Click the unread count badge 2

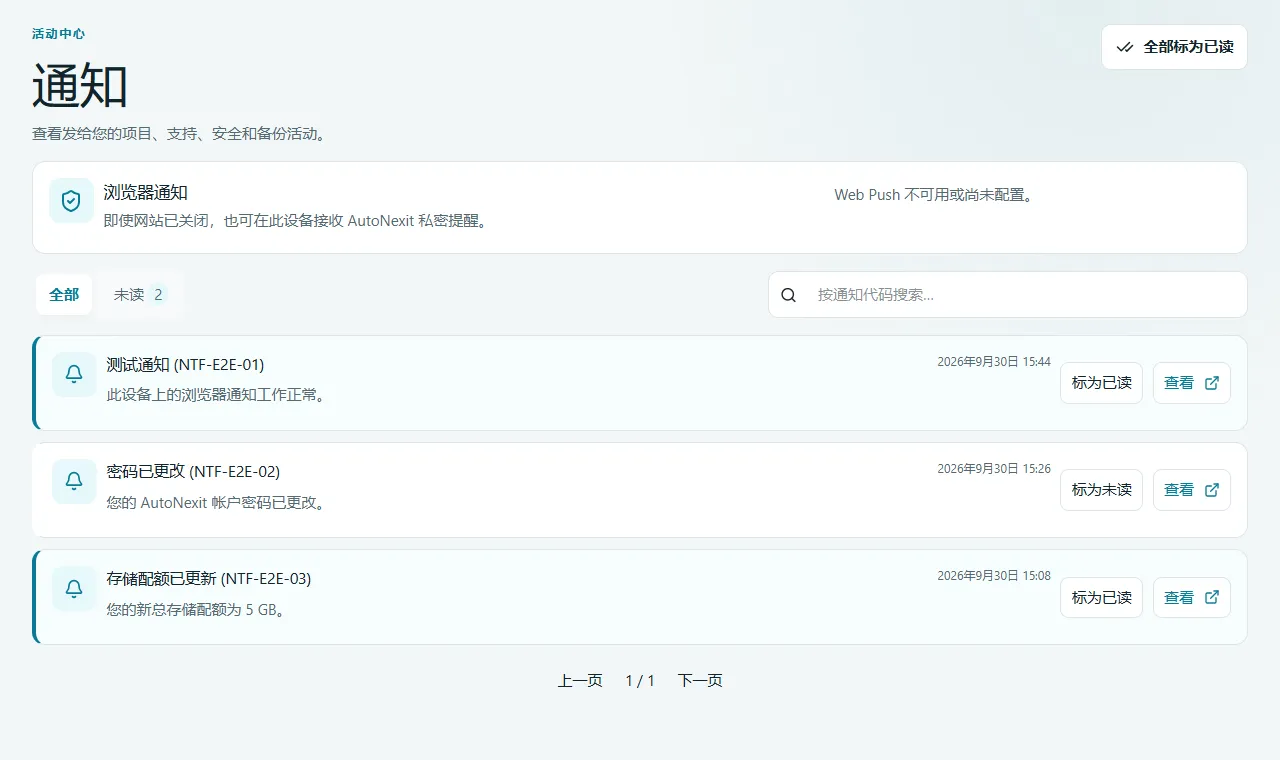click(158, 295)
